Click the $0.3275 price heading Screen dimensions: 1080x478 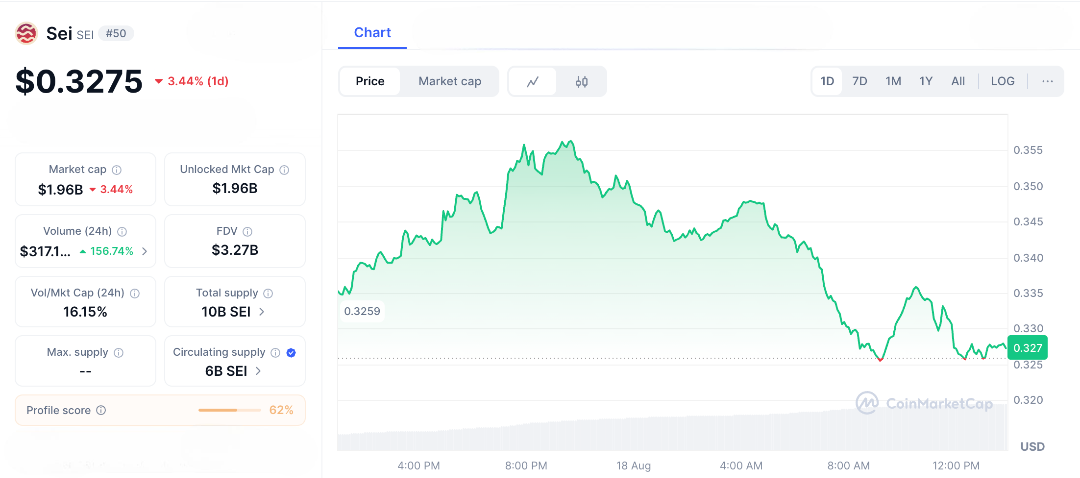[79, 81]
